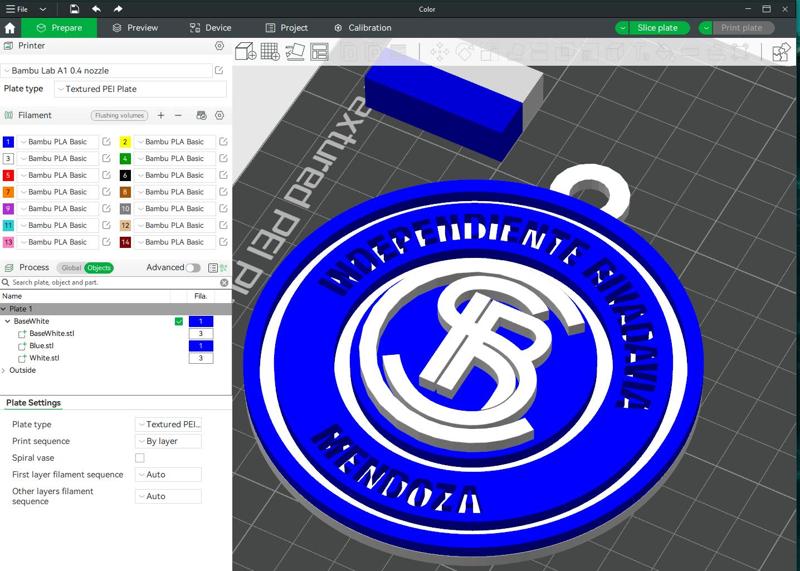Viewport: 800px width, 571px height.
Task: Edit filament 9 preset icon
Action: click(x=106, y=208)
